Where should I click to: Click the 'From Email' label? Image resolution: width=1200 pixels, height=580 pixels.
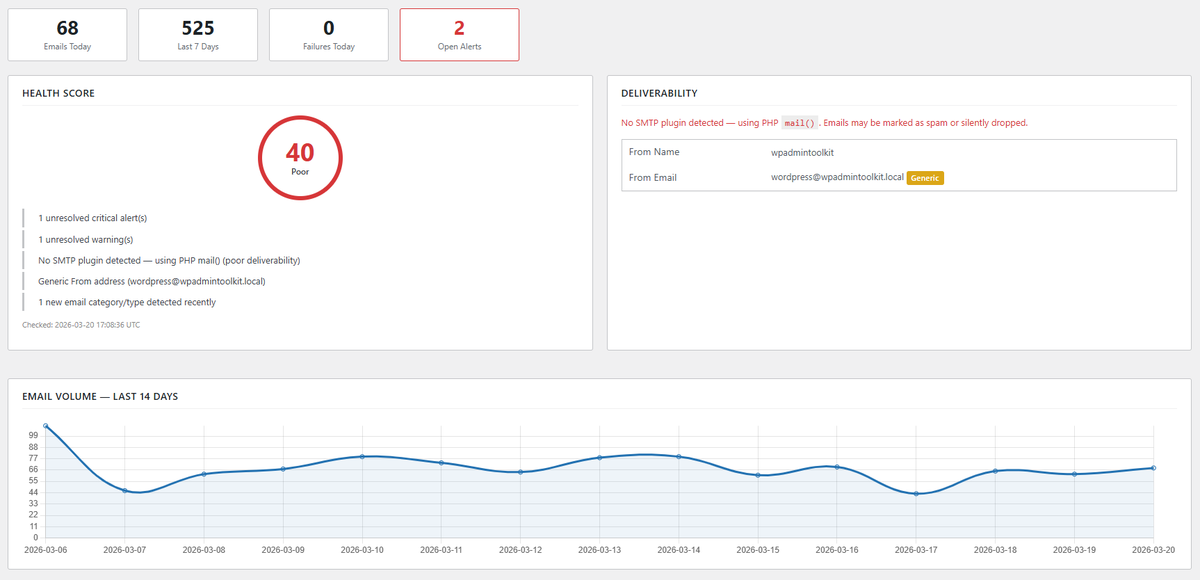[653, 178]
